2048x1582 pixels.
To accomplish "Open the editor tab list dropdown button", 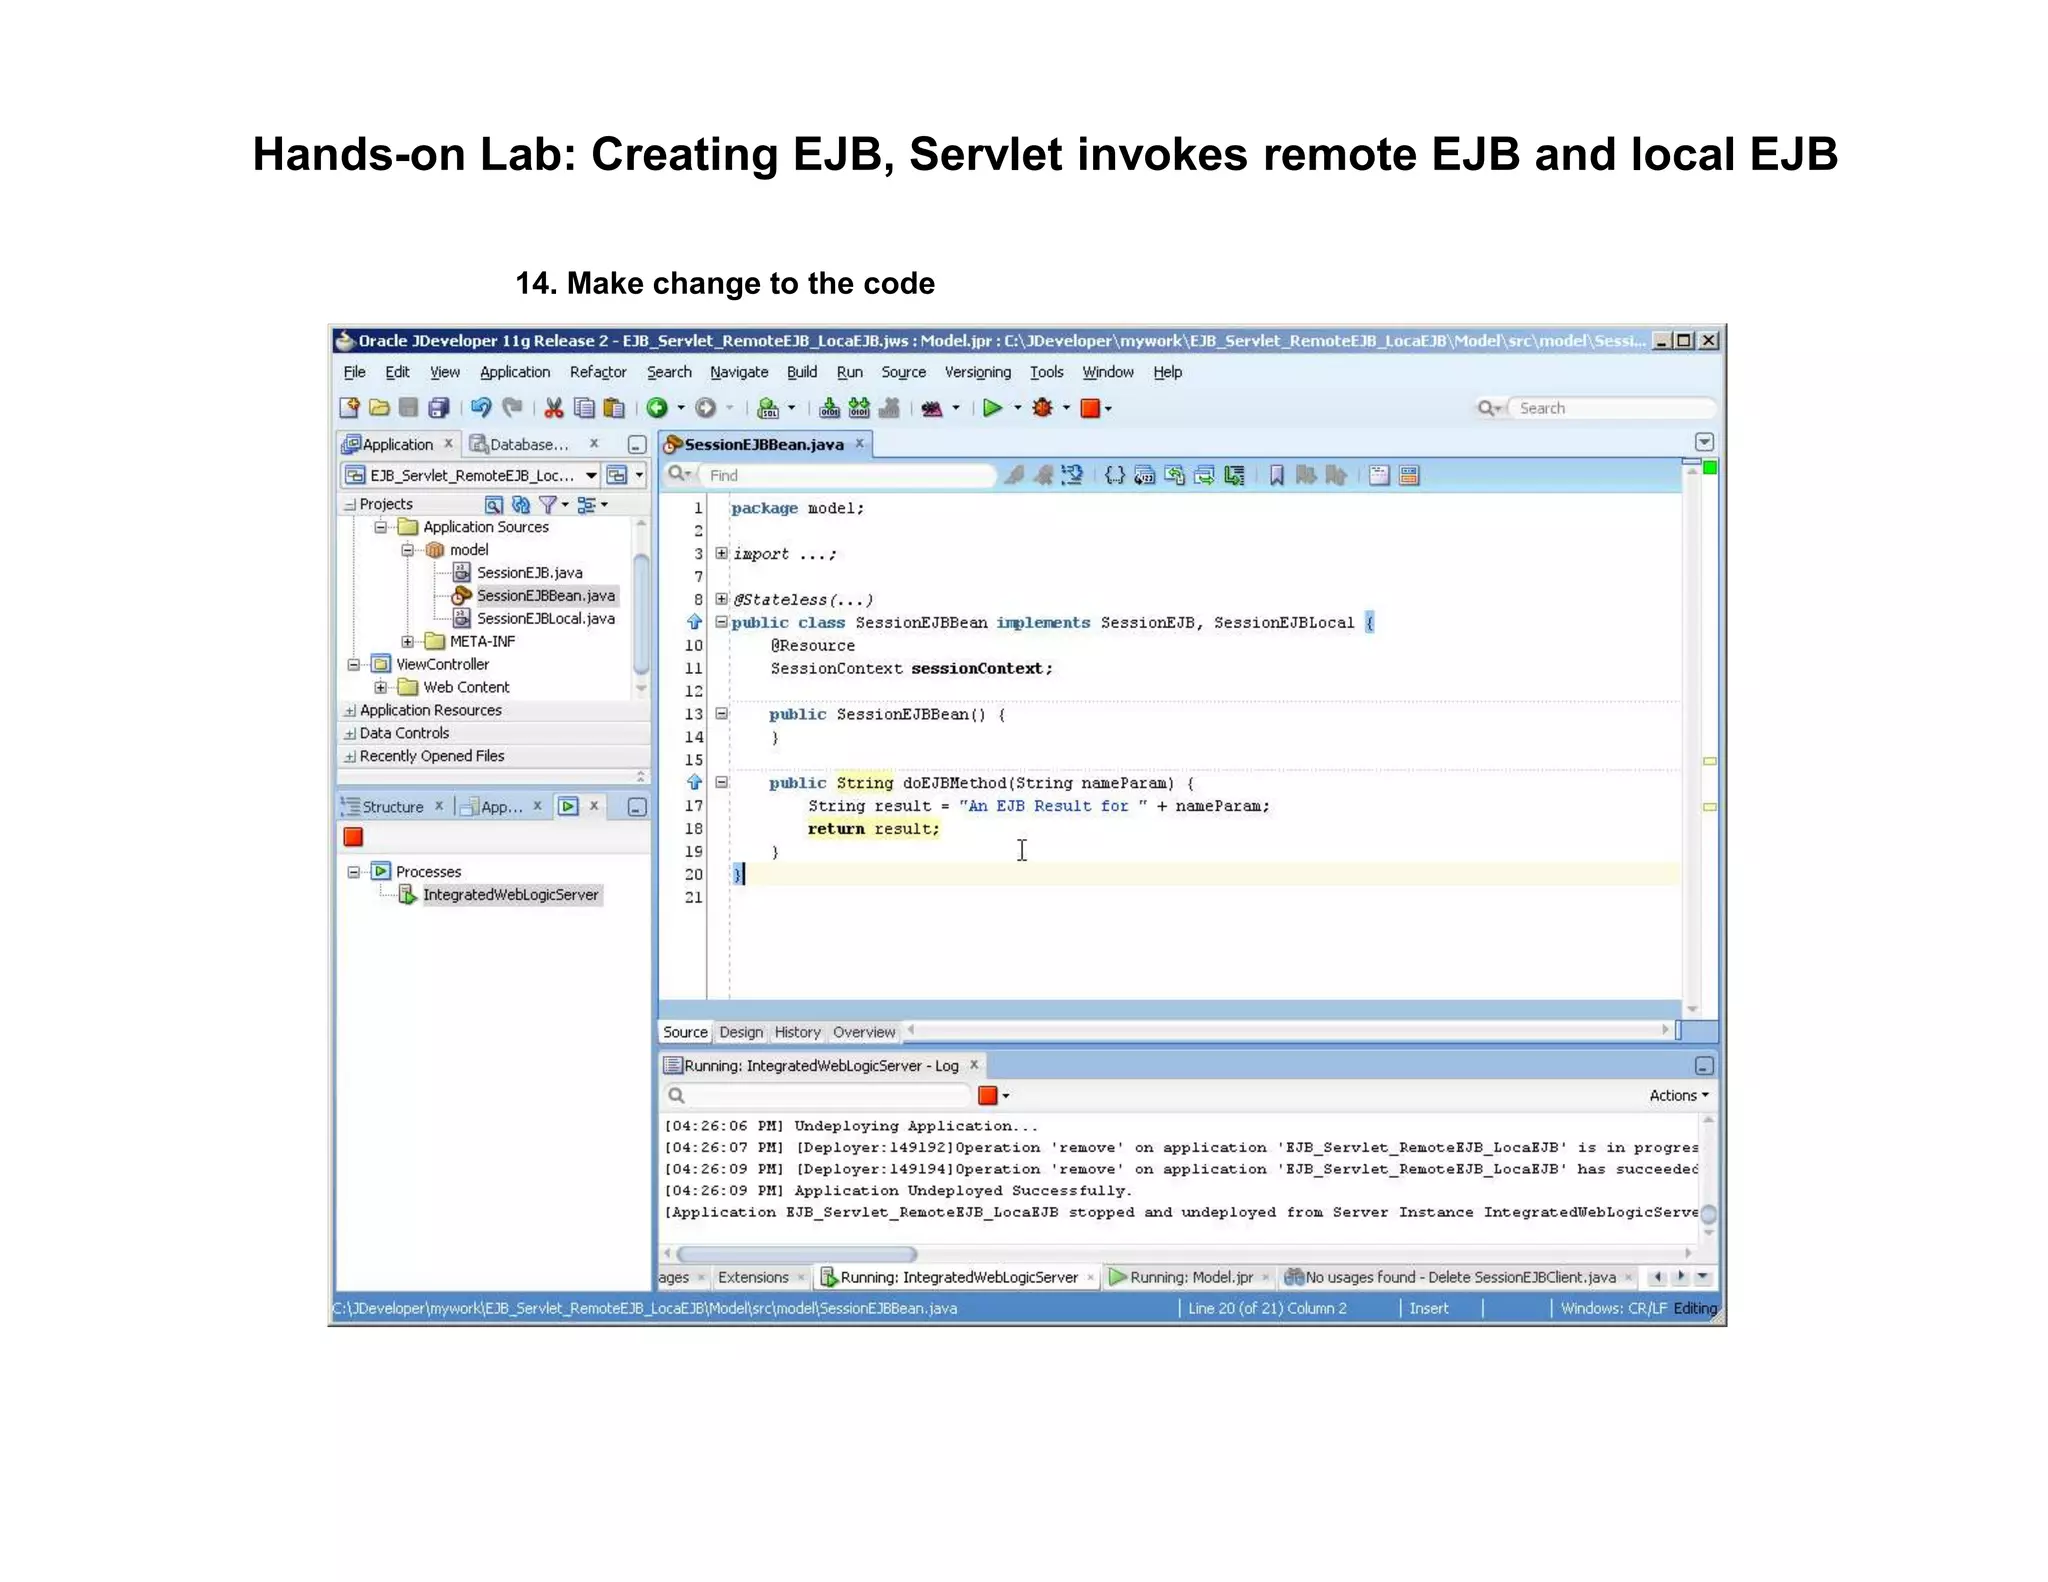I will point(1705,442).
